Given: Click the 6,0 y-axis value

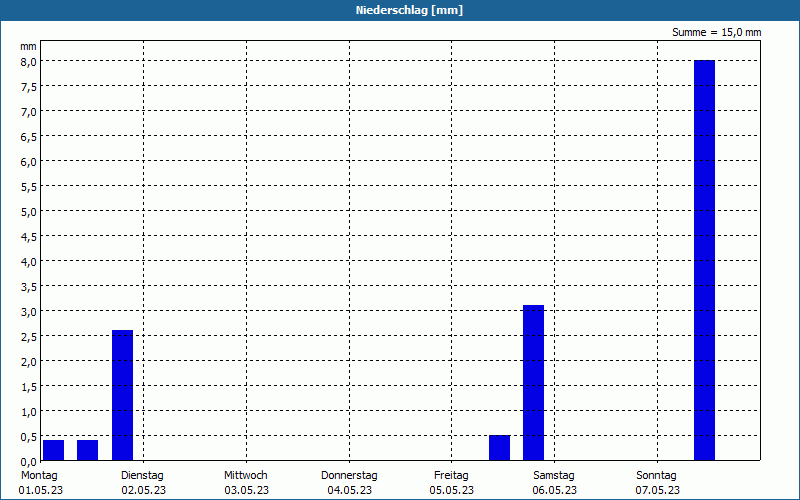Looking at the screenshot, I should pos(29,161).
